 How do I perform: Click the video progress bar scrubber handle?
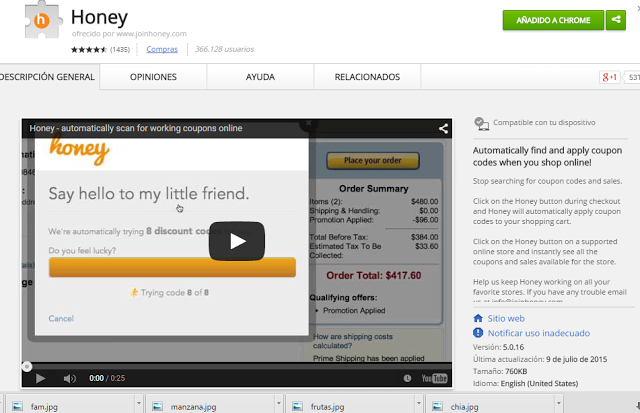pyautogui.click(x=27, y=366)
